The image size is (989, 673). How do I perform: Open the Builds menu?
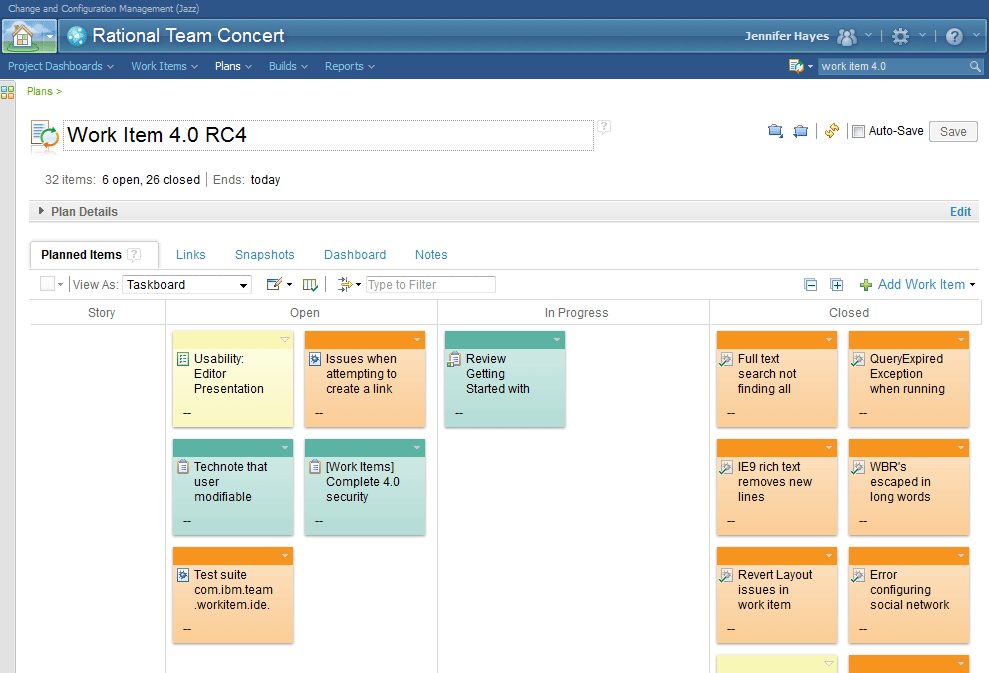(x=288, y=66)
